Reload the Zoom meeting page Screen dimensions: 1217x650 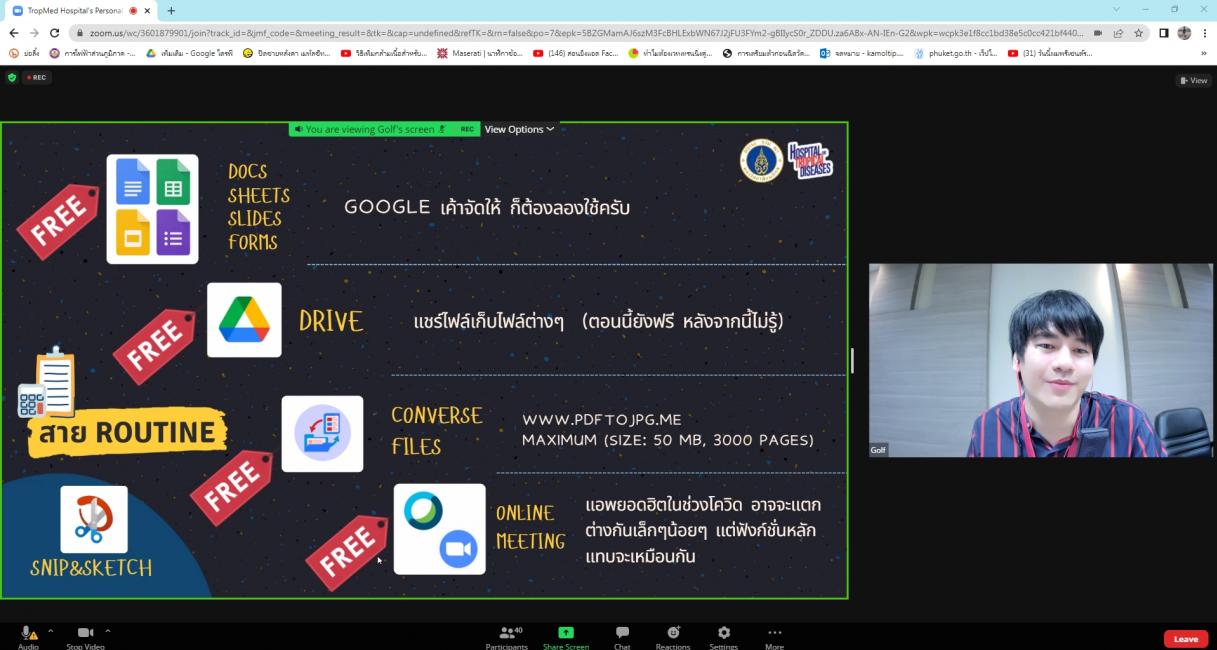pos(54,32)
